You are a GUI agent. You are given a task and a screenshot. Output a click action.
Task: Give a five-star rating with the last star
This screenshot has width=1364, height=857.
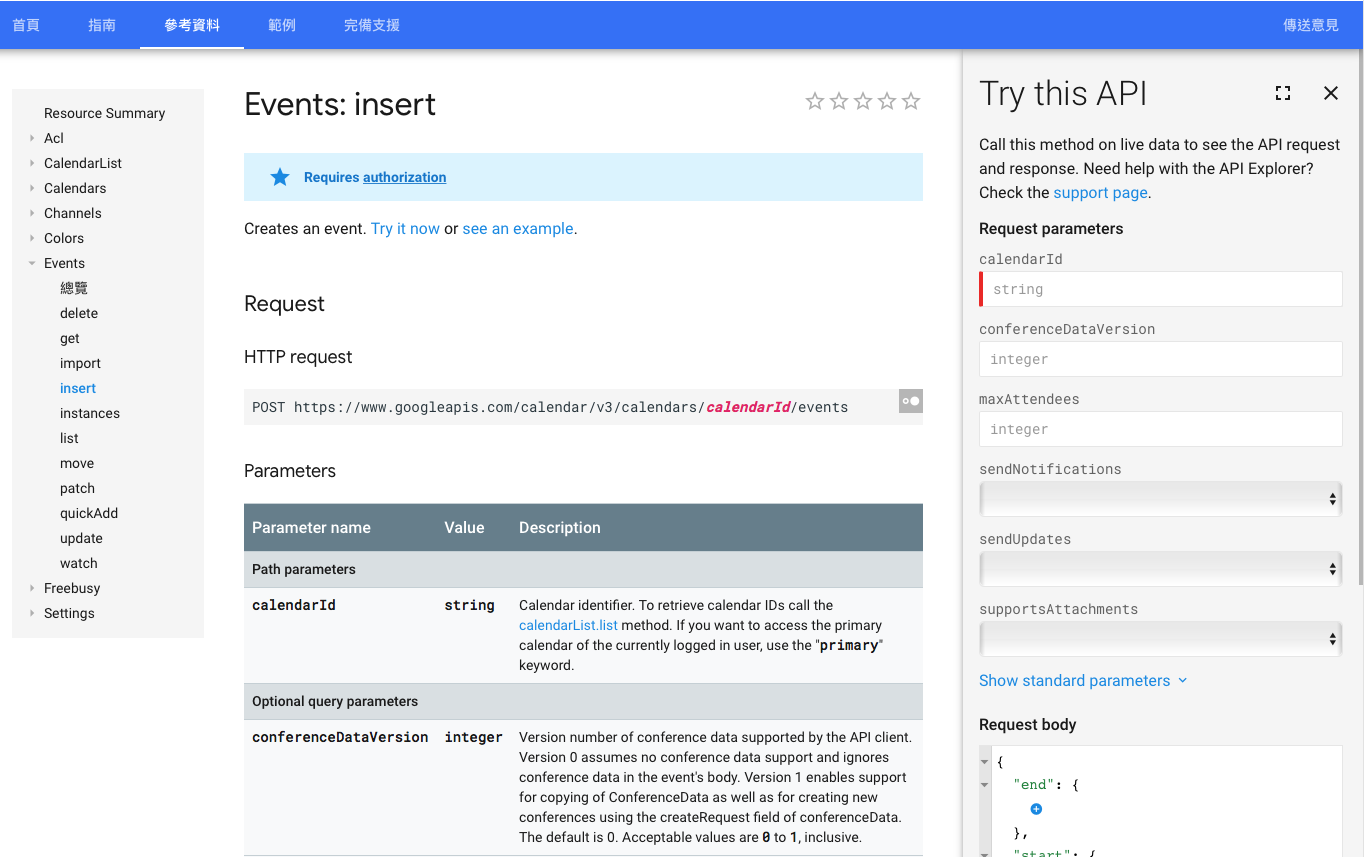(x=911, y=101)
